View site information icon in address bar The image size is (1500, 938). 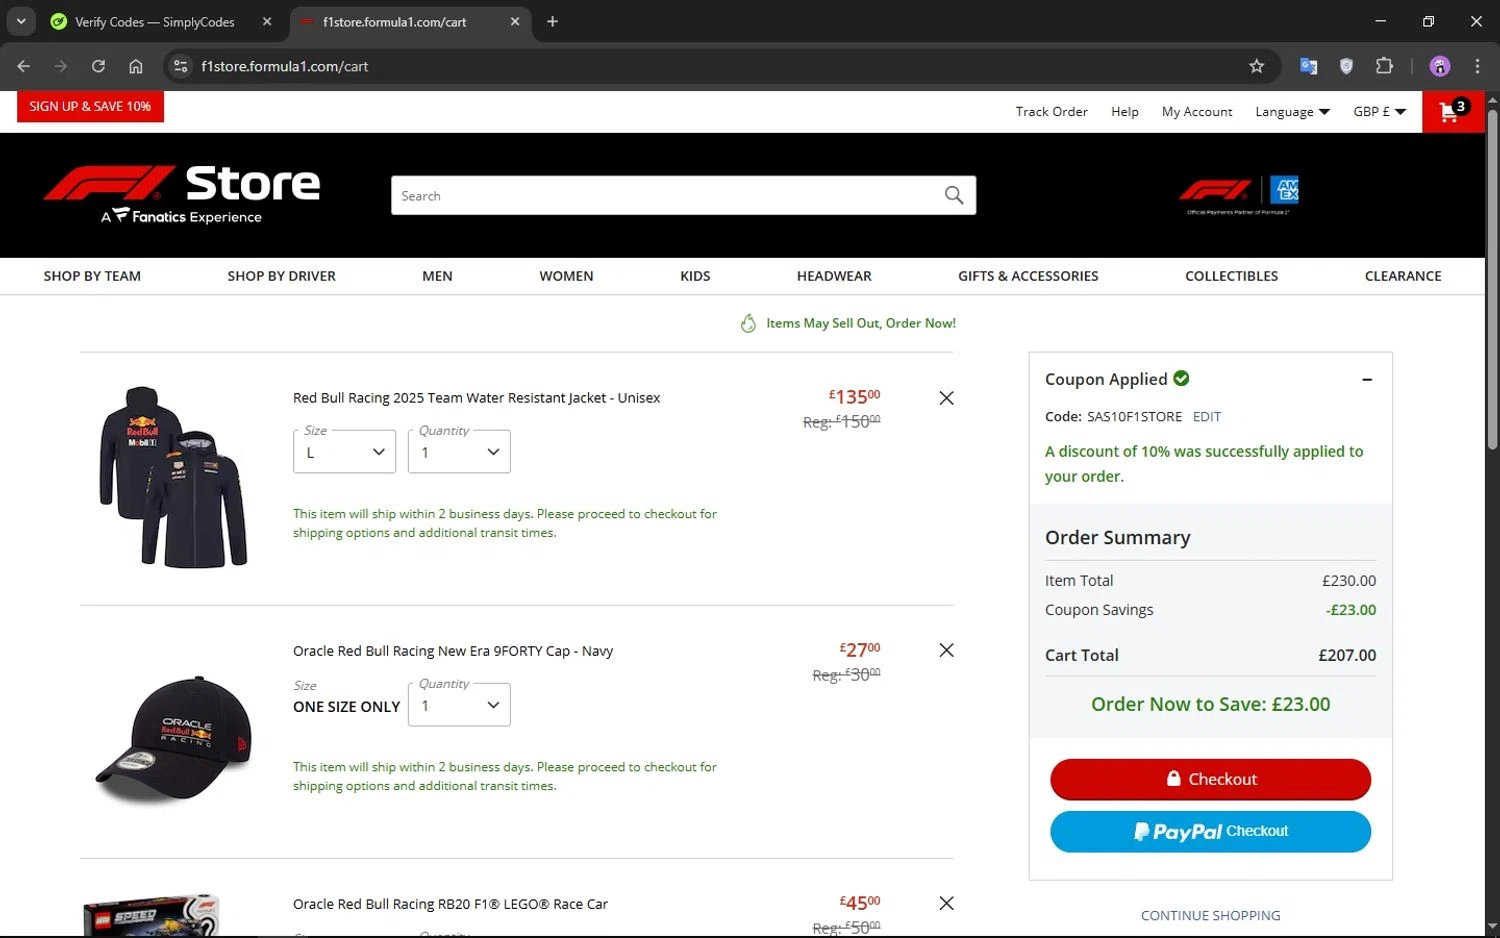pyautogui.click(x=180, y=66)
